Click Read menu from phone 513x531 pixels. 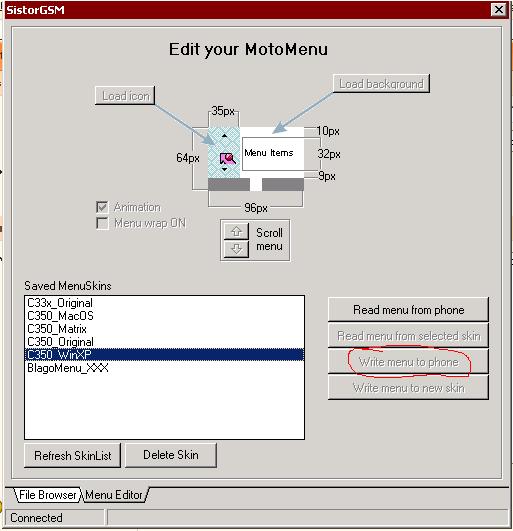(x=408, y=310)
